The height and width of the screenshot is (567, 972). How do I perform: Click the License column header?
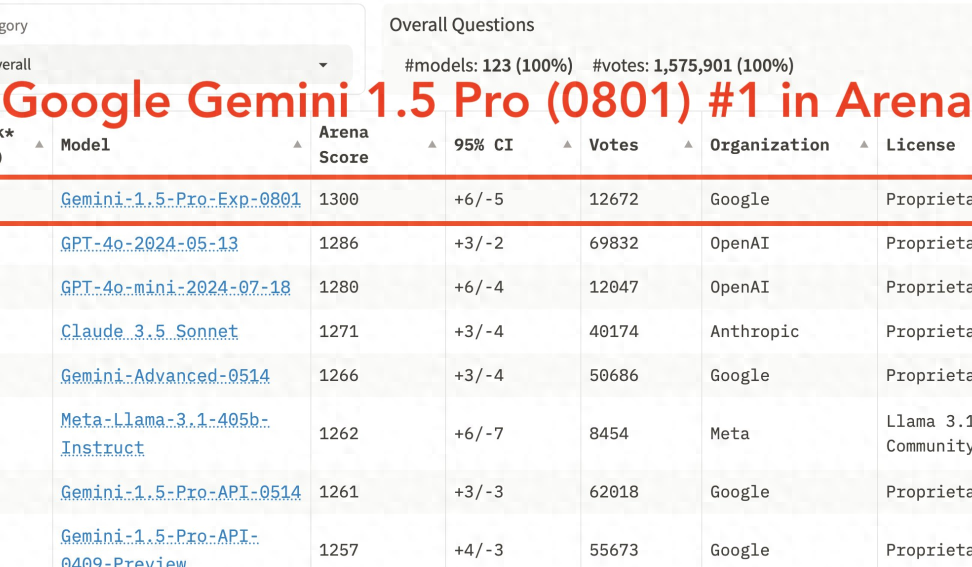click(x=920, y=145)
